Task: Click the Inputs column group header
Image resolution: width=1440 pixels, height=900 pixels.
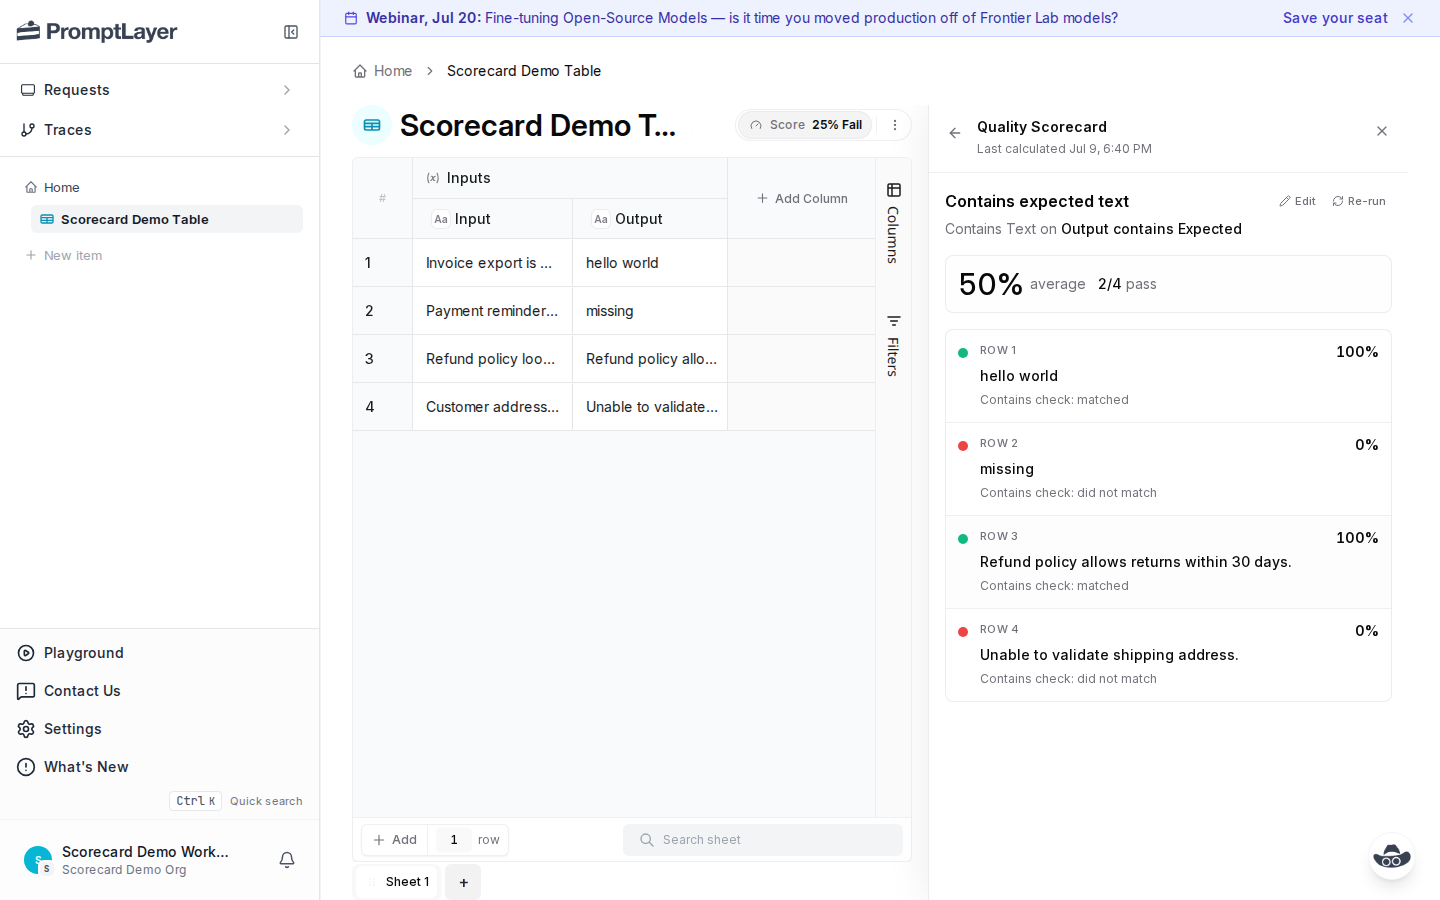Action: [x=569, y=178]
